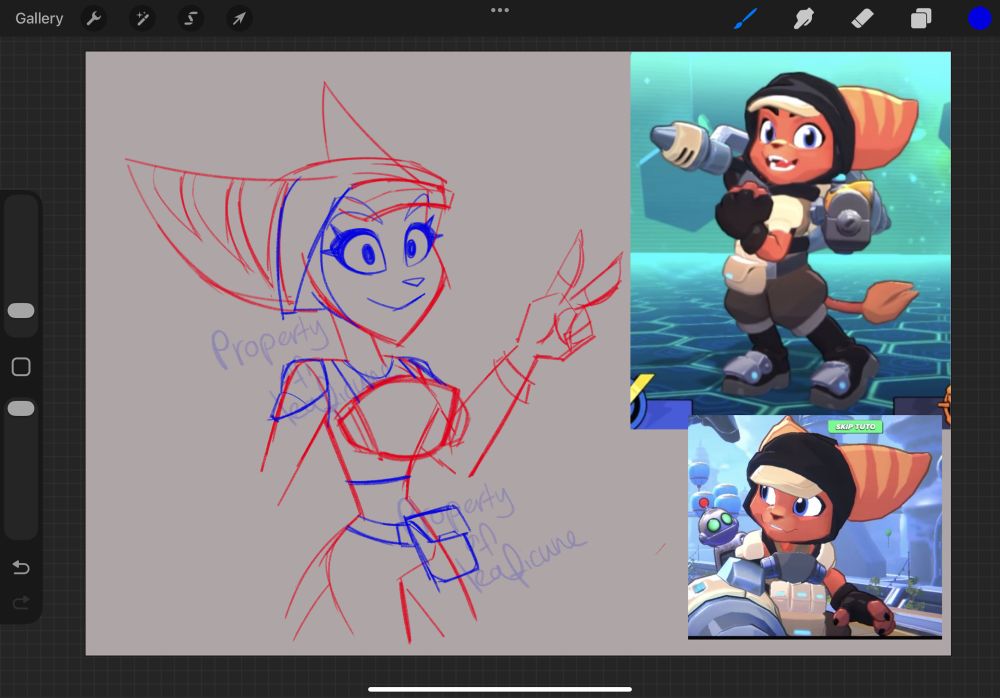Open the Gallery view
This screenshot has height=698, width=1000.
(x=39, y=19)
